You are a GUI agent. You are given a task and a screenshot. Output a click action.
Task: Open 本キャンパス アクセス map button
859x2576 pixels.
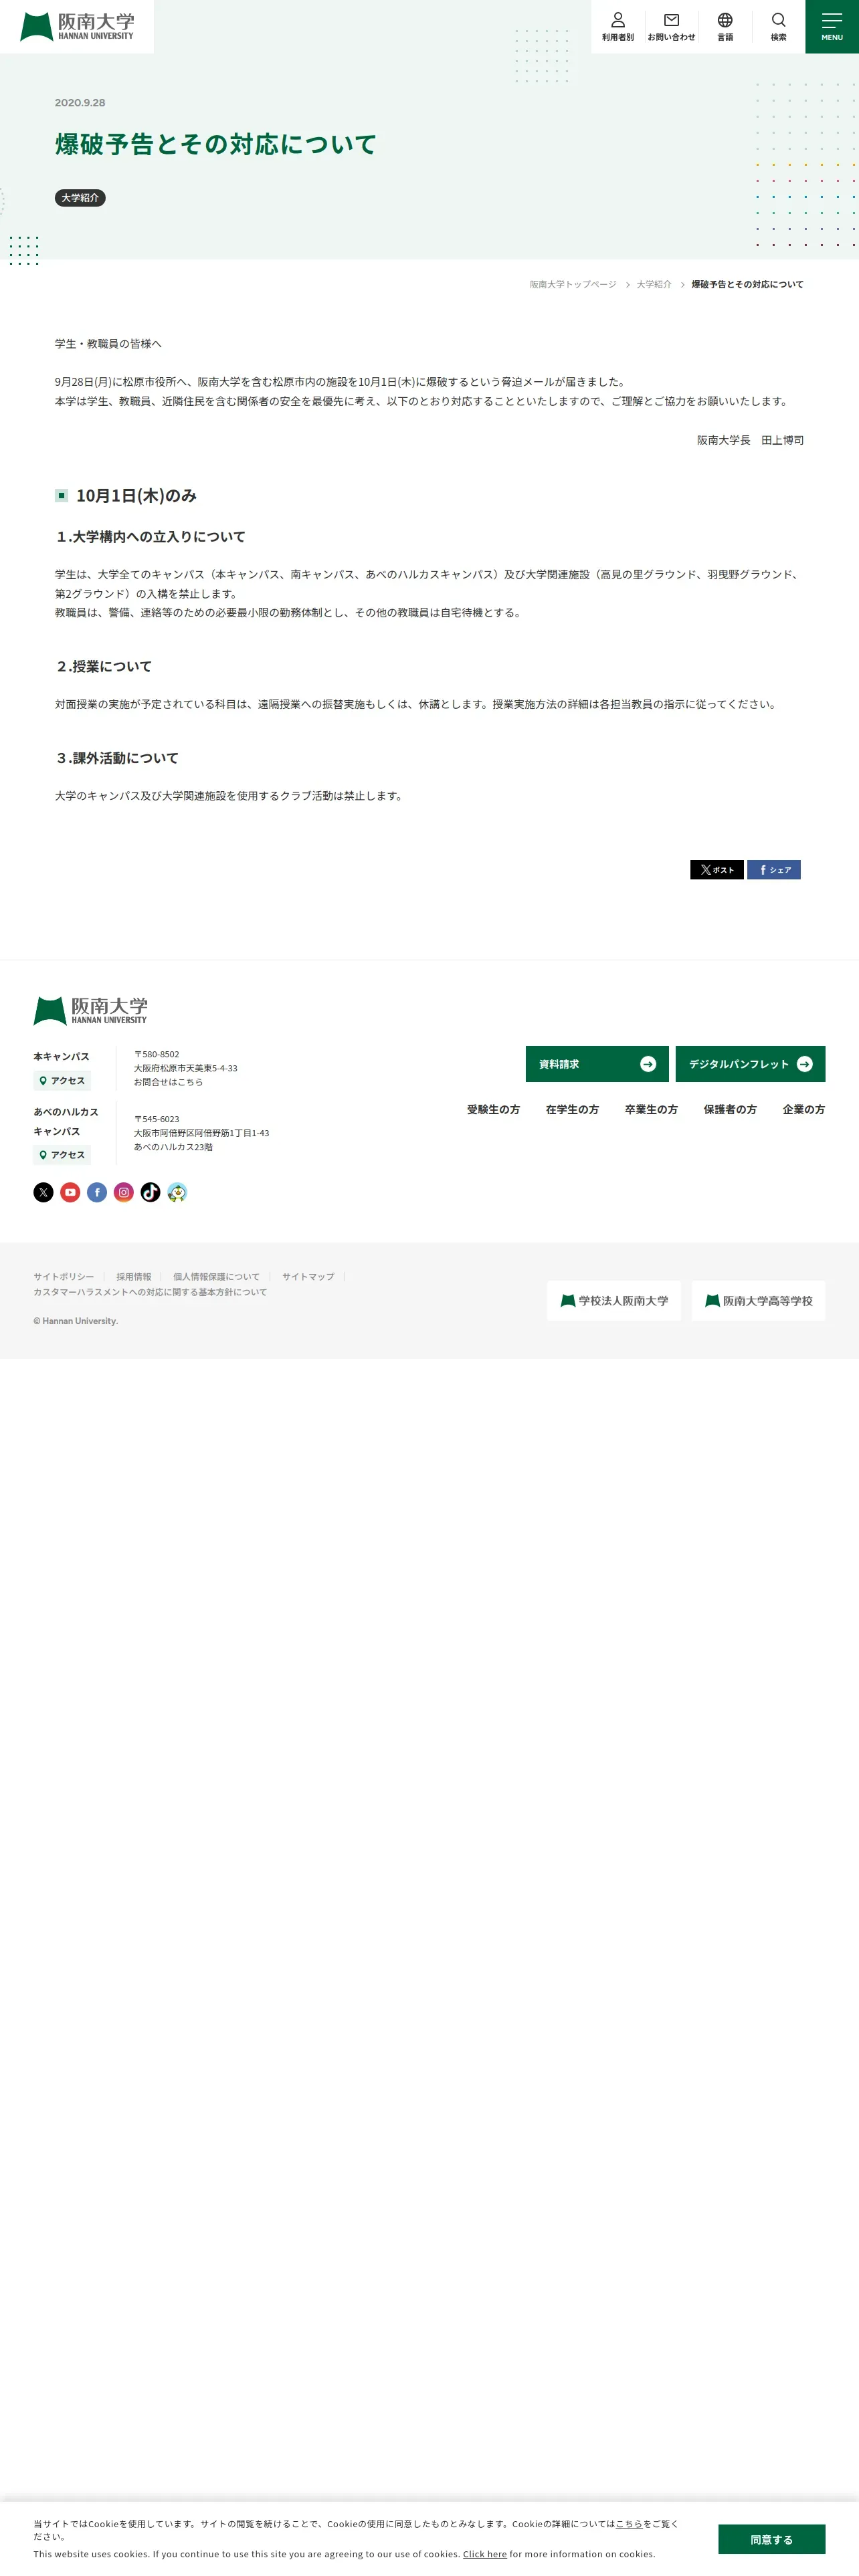click(62, 1081)
